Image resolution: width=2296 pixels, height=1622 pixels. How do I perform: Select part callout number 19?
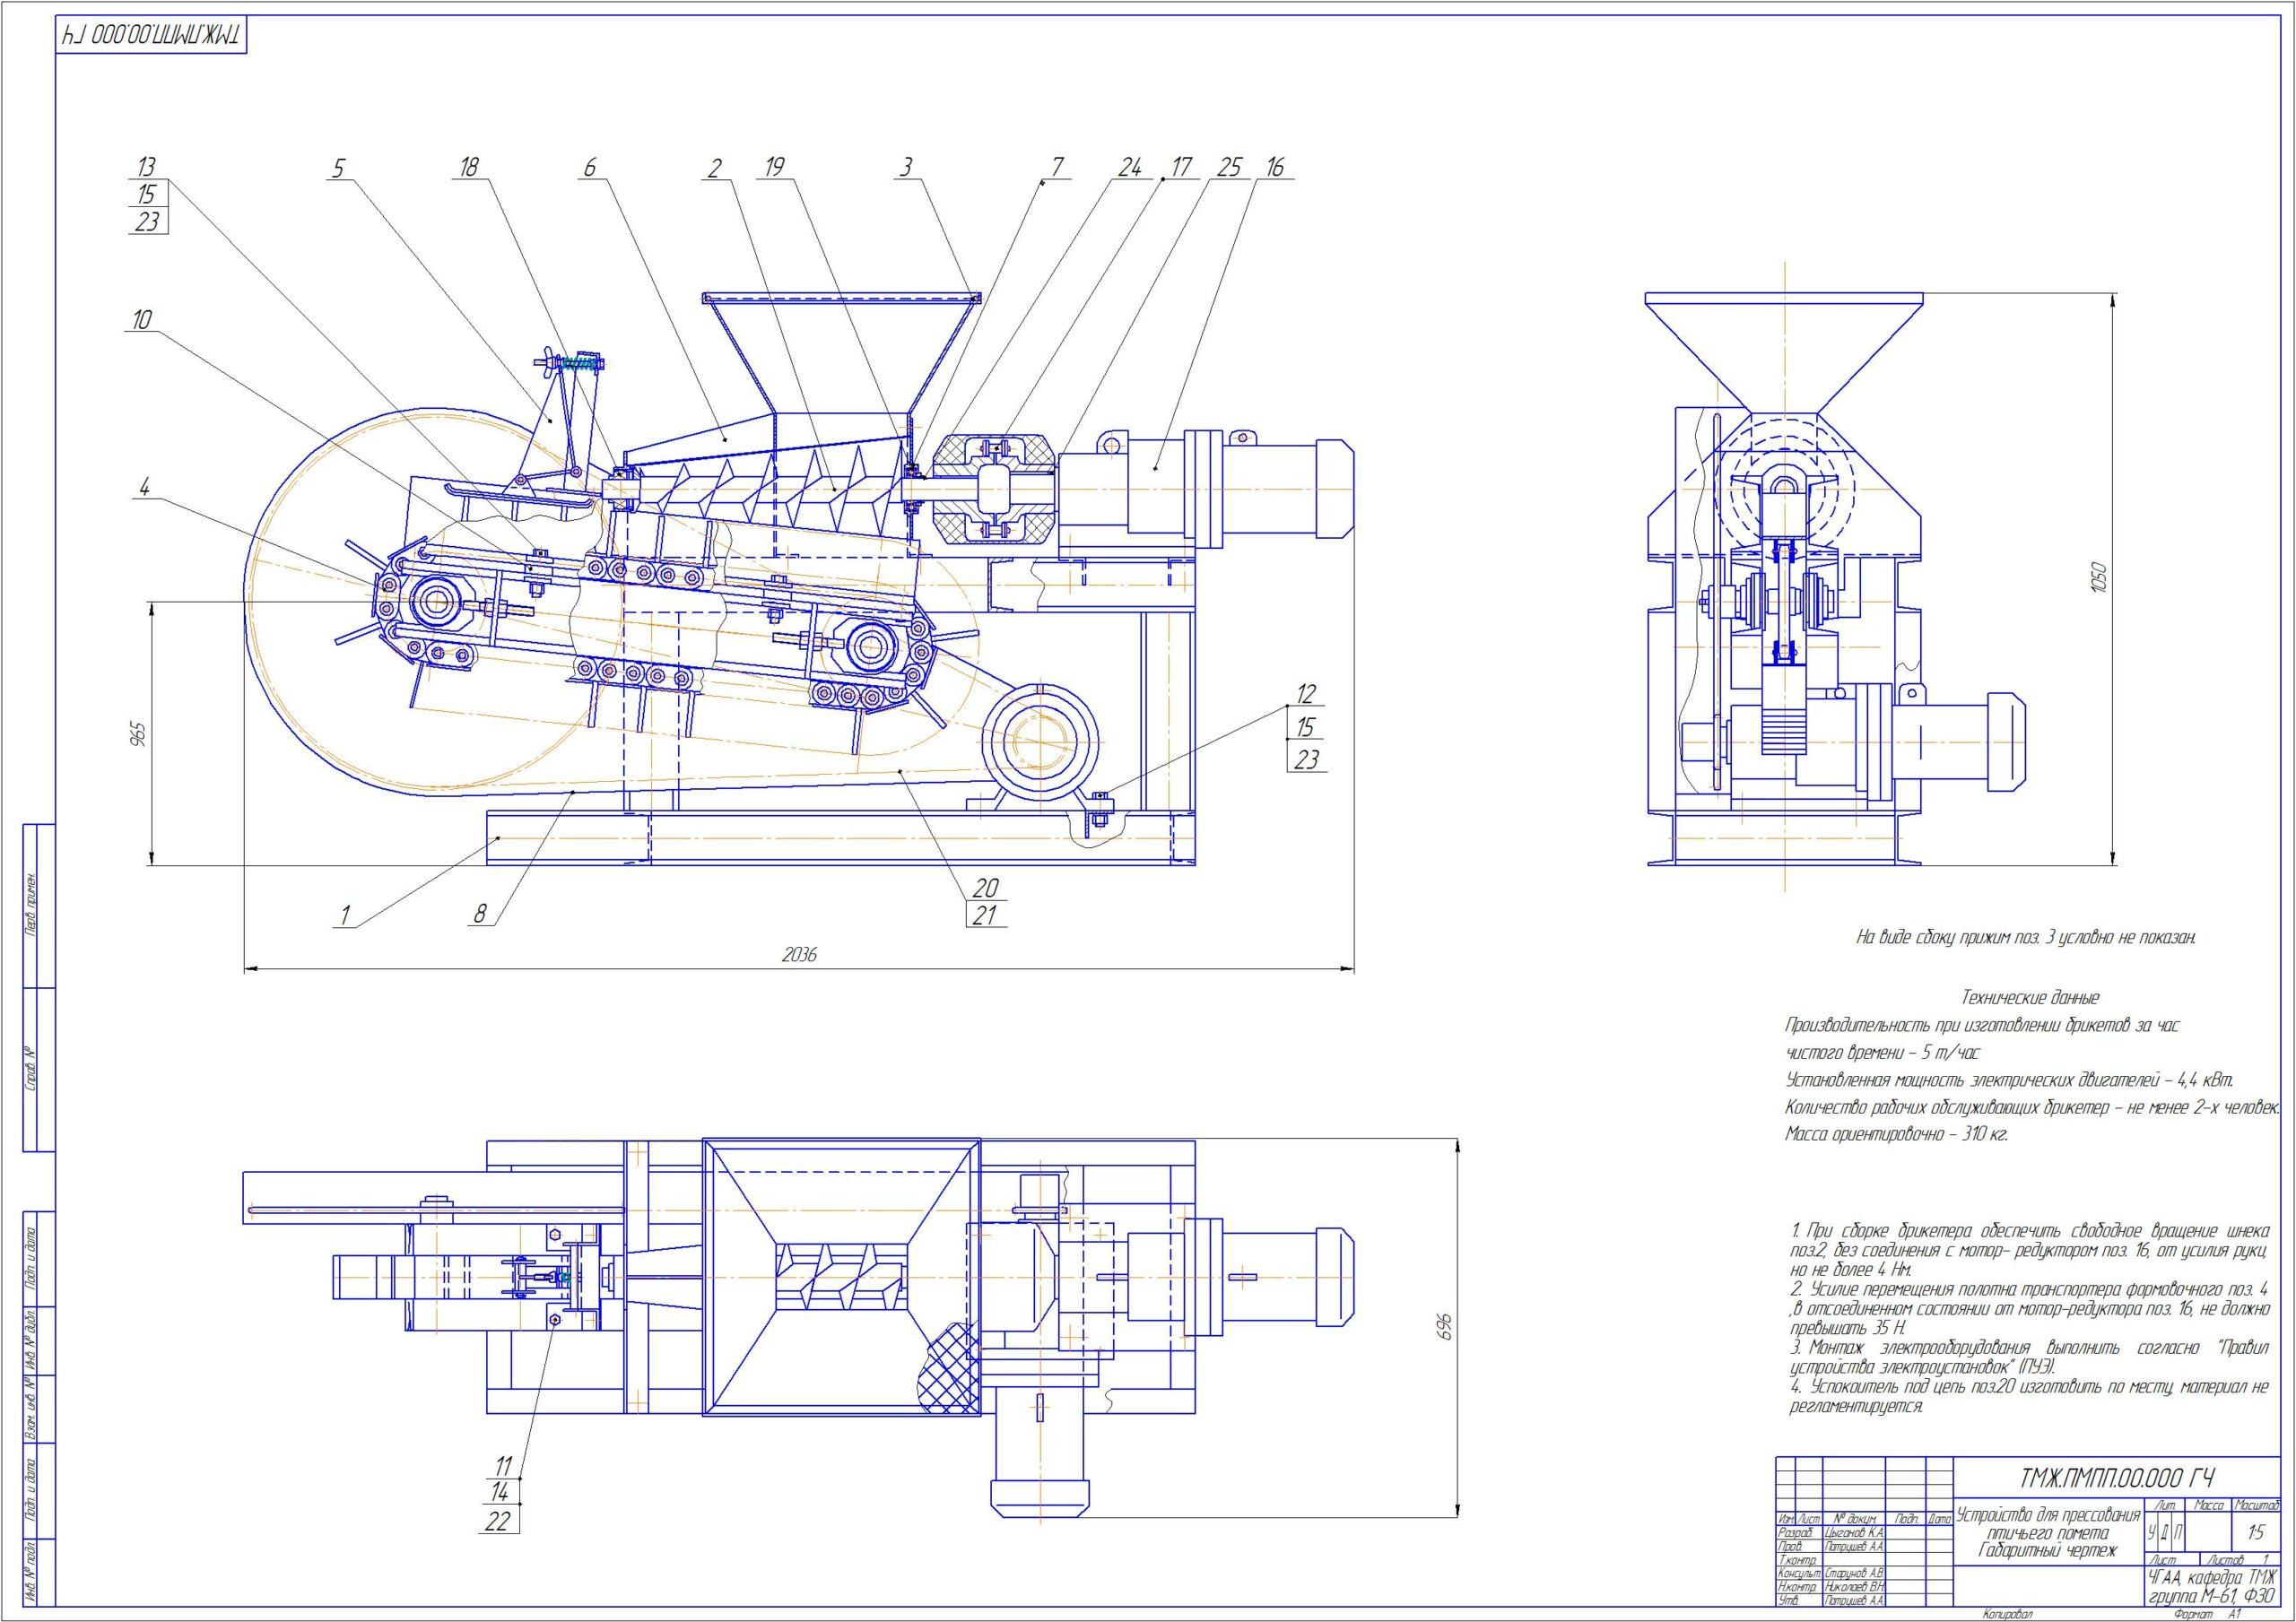(774, 167)
